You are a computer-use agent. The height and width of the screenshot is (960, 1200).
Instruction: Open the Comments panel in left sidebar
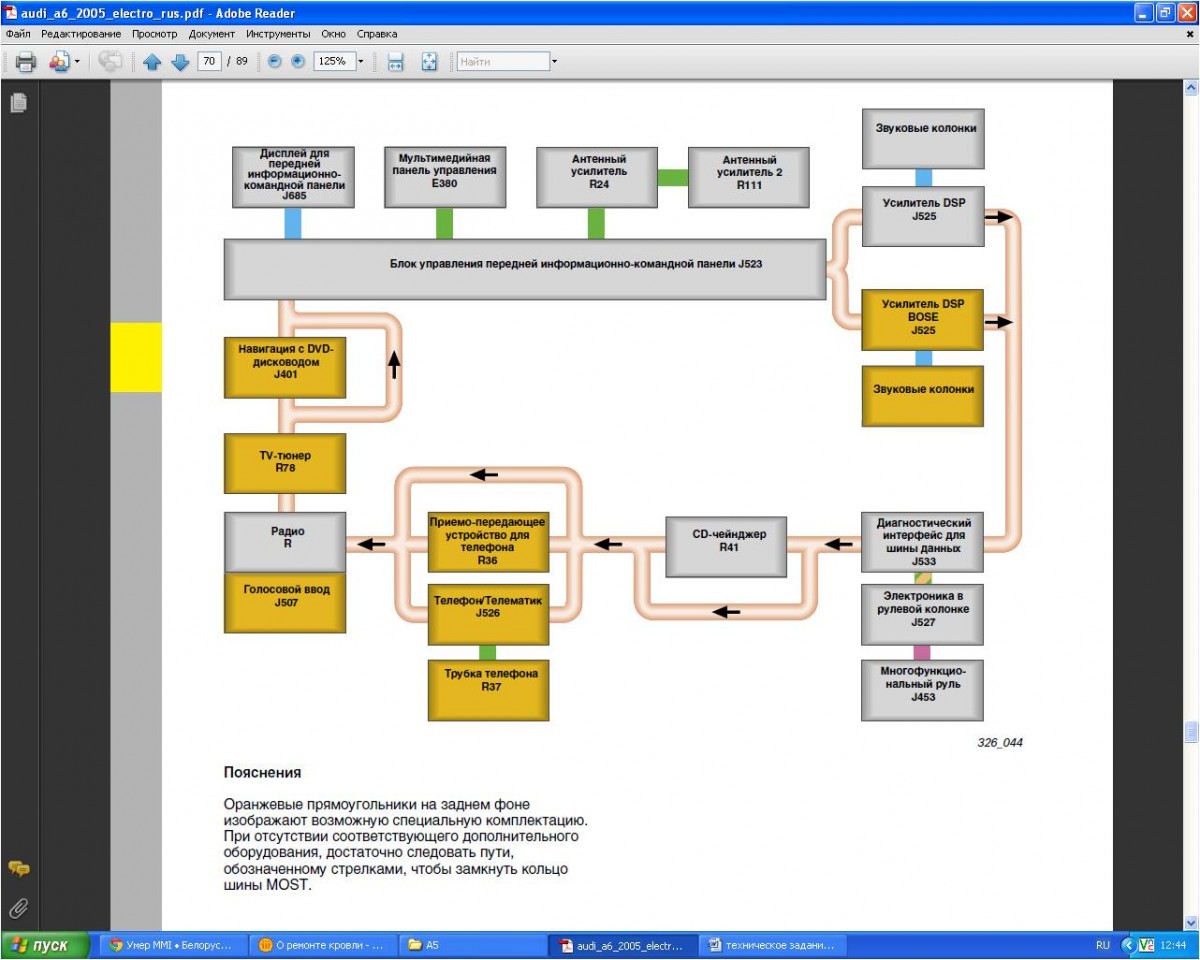(18, 868)
